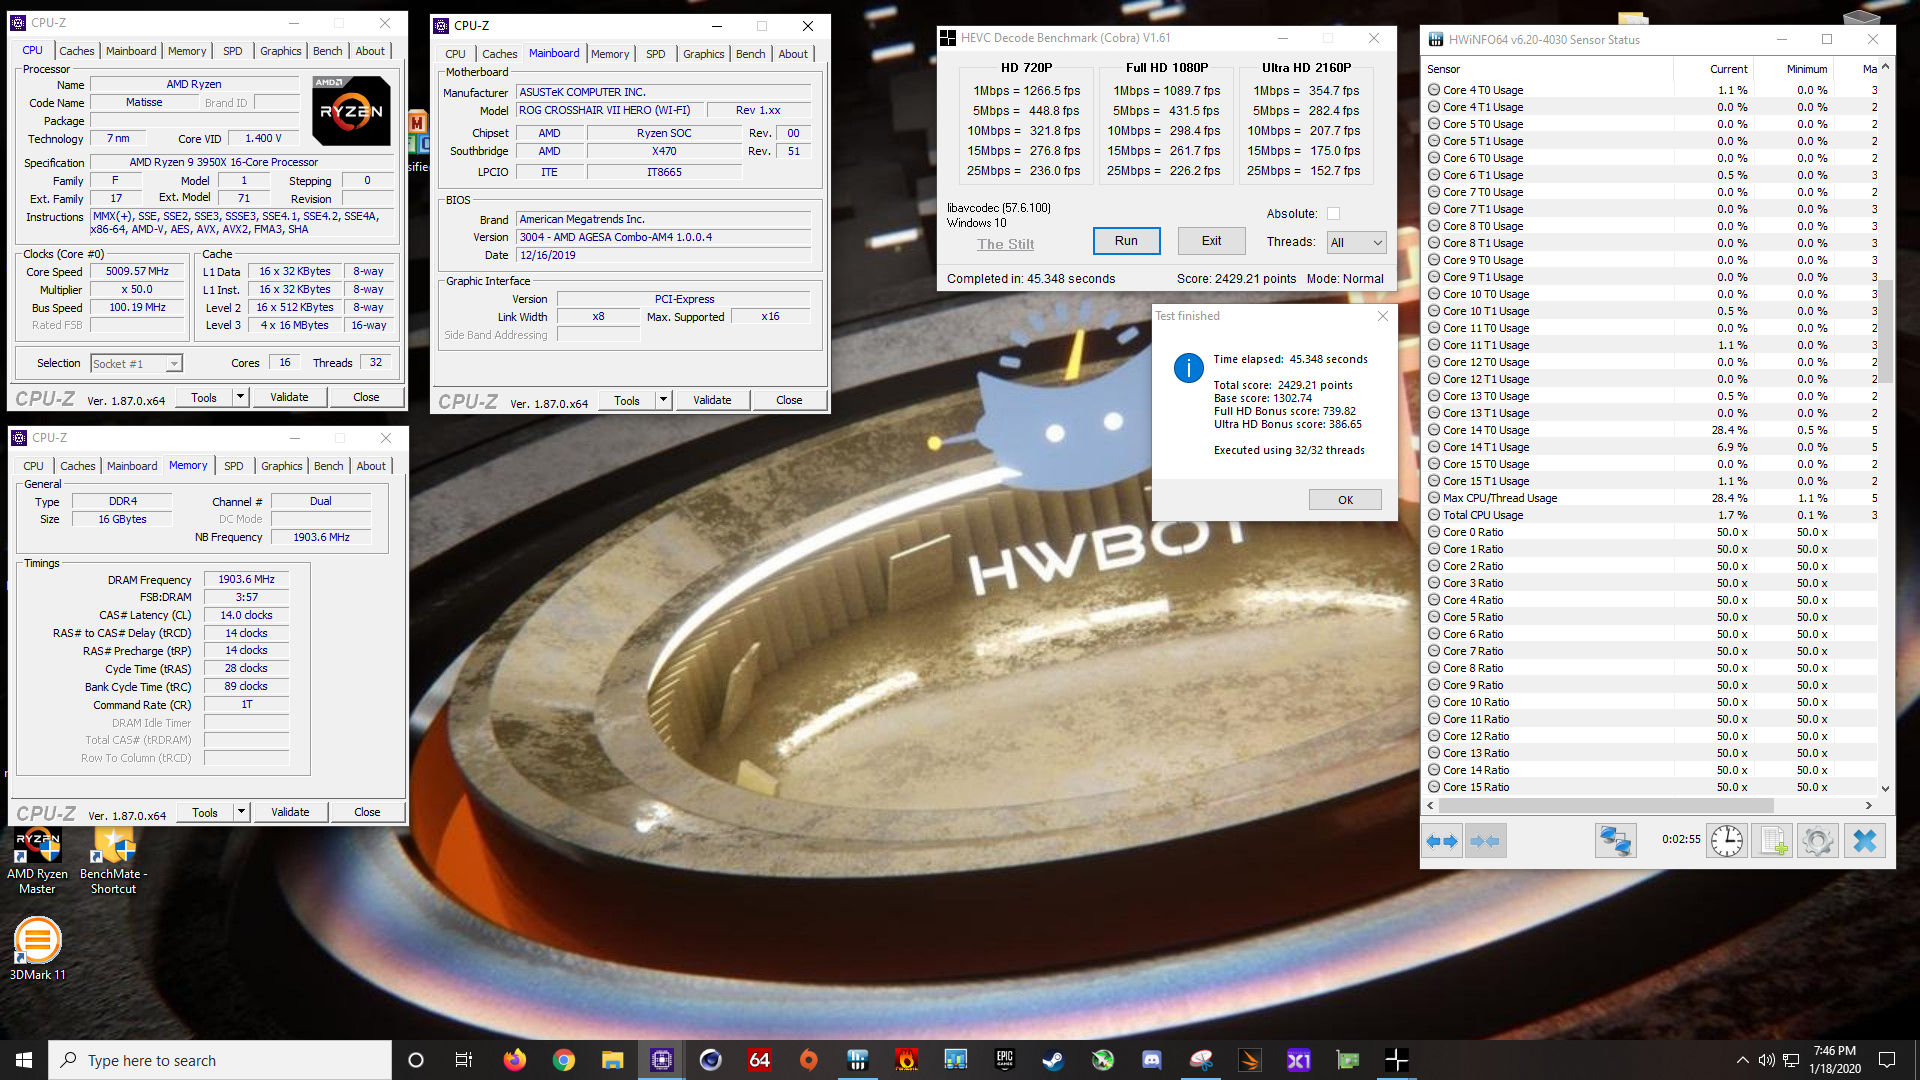Show hidden system tray icons chevron

point(1743,1060)
